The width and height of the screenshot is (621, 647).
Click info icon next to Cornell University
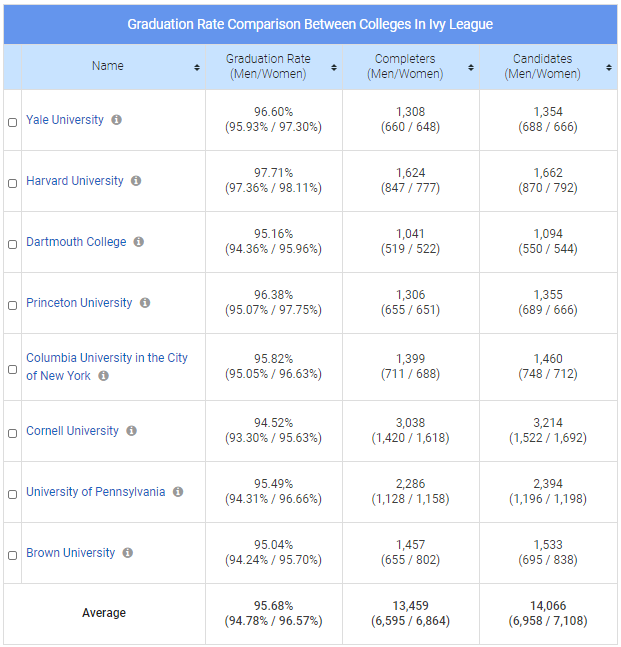(x=131, y=431)
